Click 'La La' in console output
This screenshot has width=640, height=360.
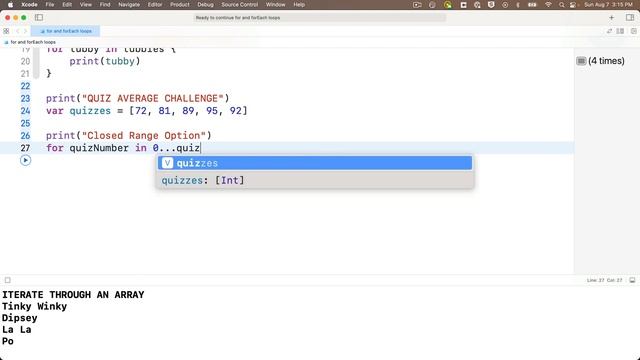coord(16,329)
